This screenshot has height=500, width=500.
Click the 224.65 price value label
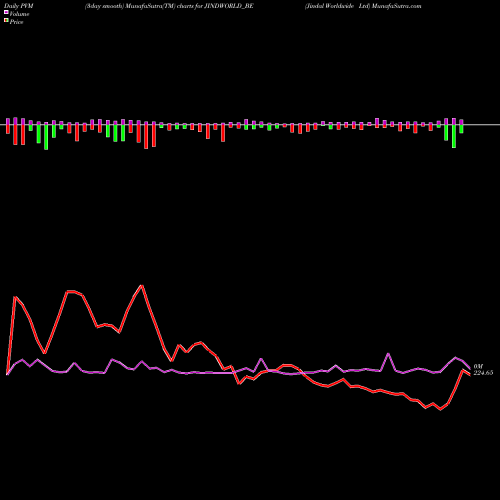tap(483, 373)
